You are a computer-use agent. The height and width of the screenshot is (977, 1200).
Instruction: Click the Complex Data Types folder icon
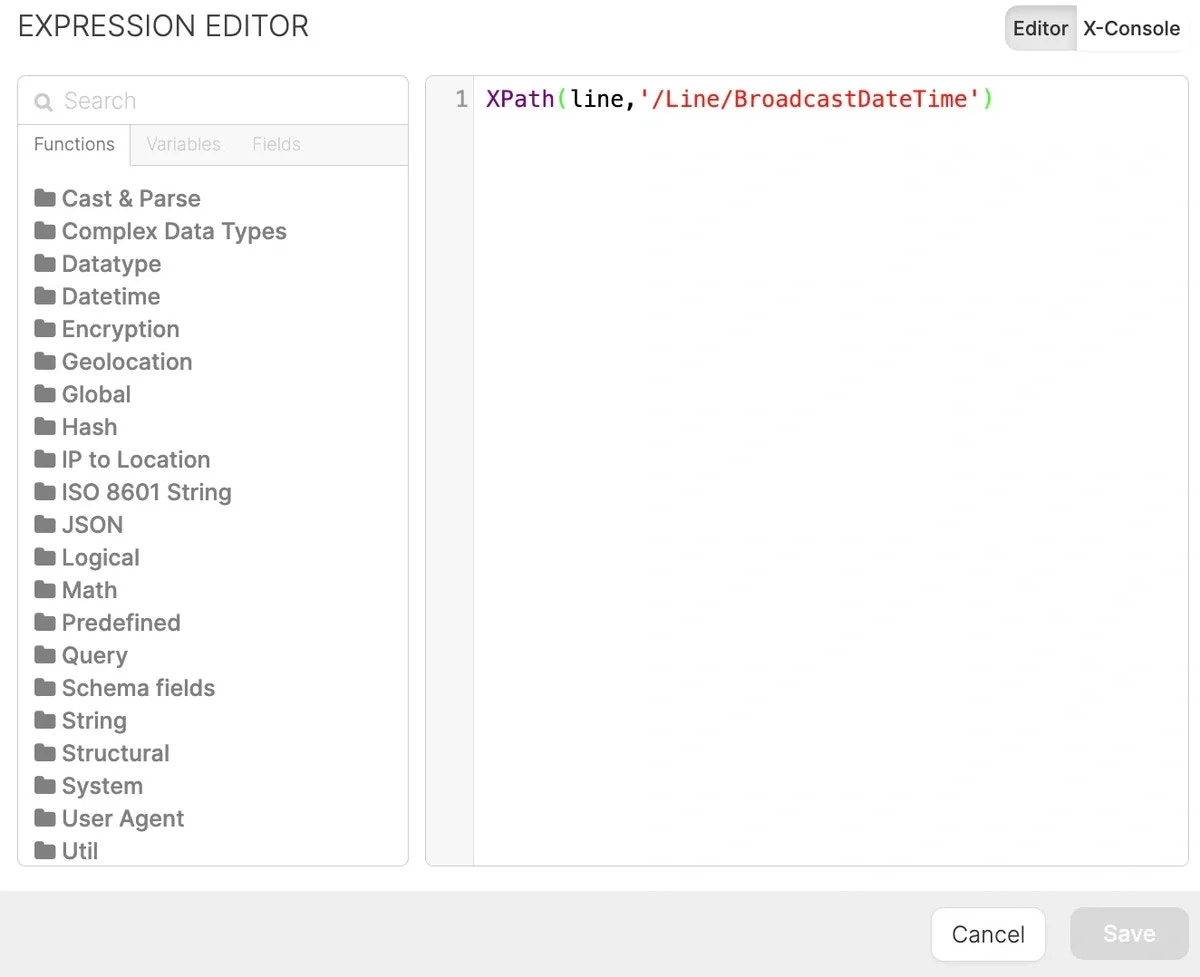click(44, 231)
